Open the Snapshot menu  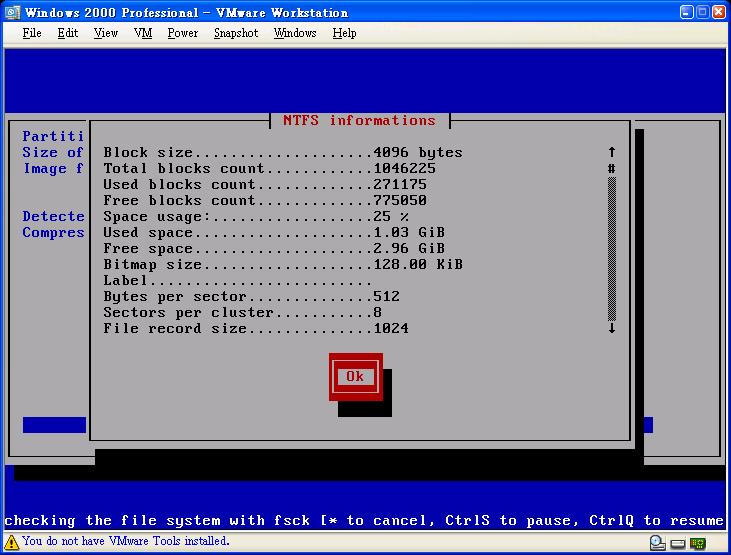pos(236,33)
